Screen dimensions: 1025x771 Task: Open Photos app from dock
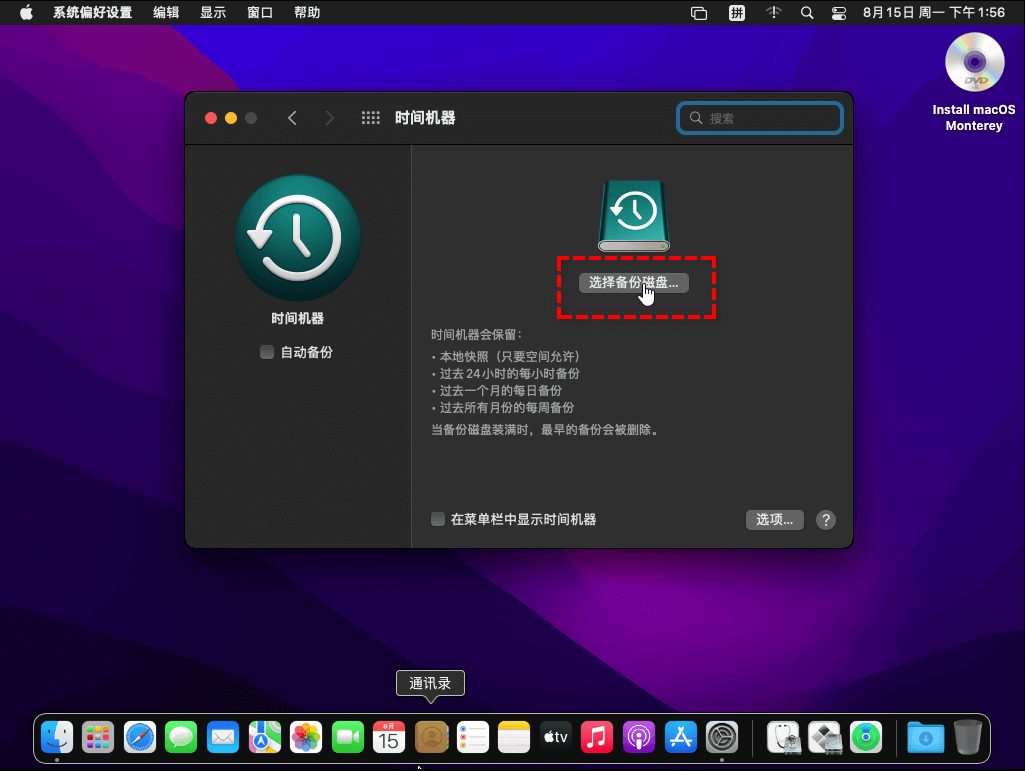tap(305, 738)
